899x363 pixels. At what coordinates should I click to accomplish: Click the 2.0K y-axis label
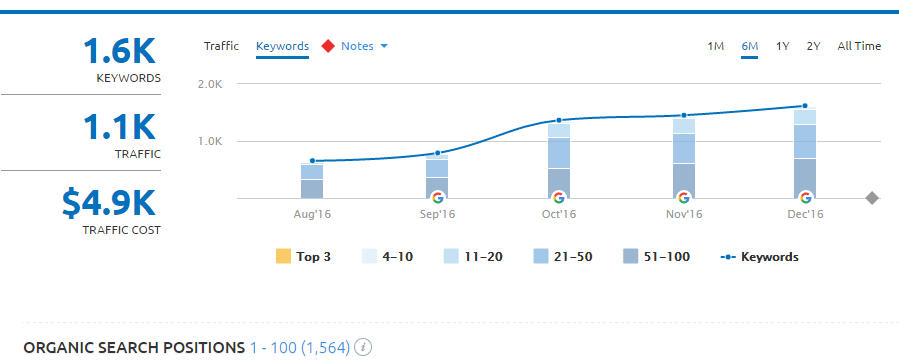click(209, 84)
